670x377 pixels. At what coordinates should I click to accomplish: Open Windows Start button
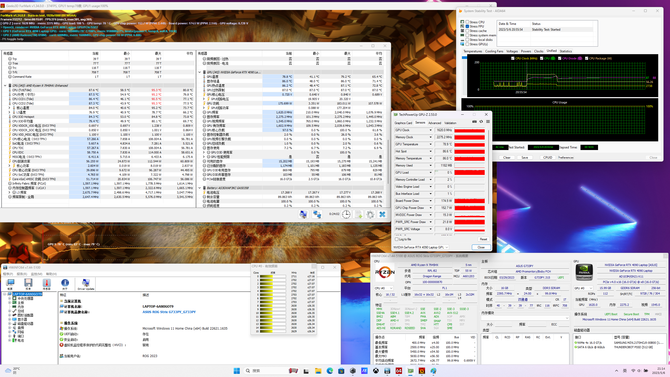coord(236,371)
